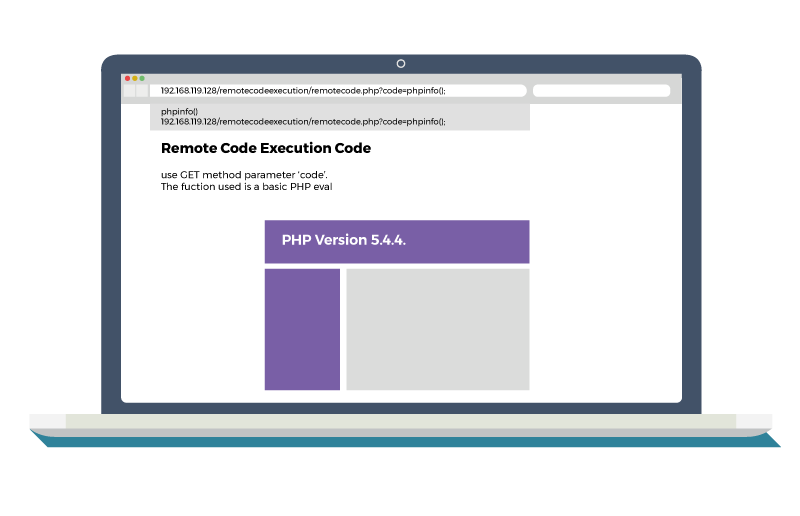
Task: Click the red close window dot
Action: (128, 79)
